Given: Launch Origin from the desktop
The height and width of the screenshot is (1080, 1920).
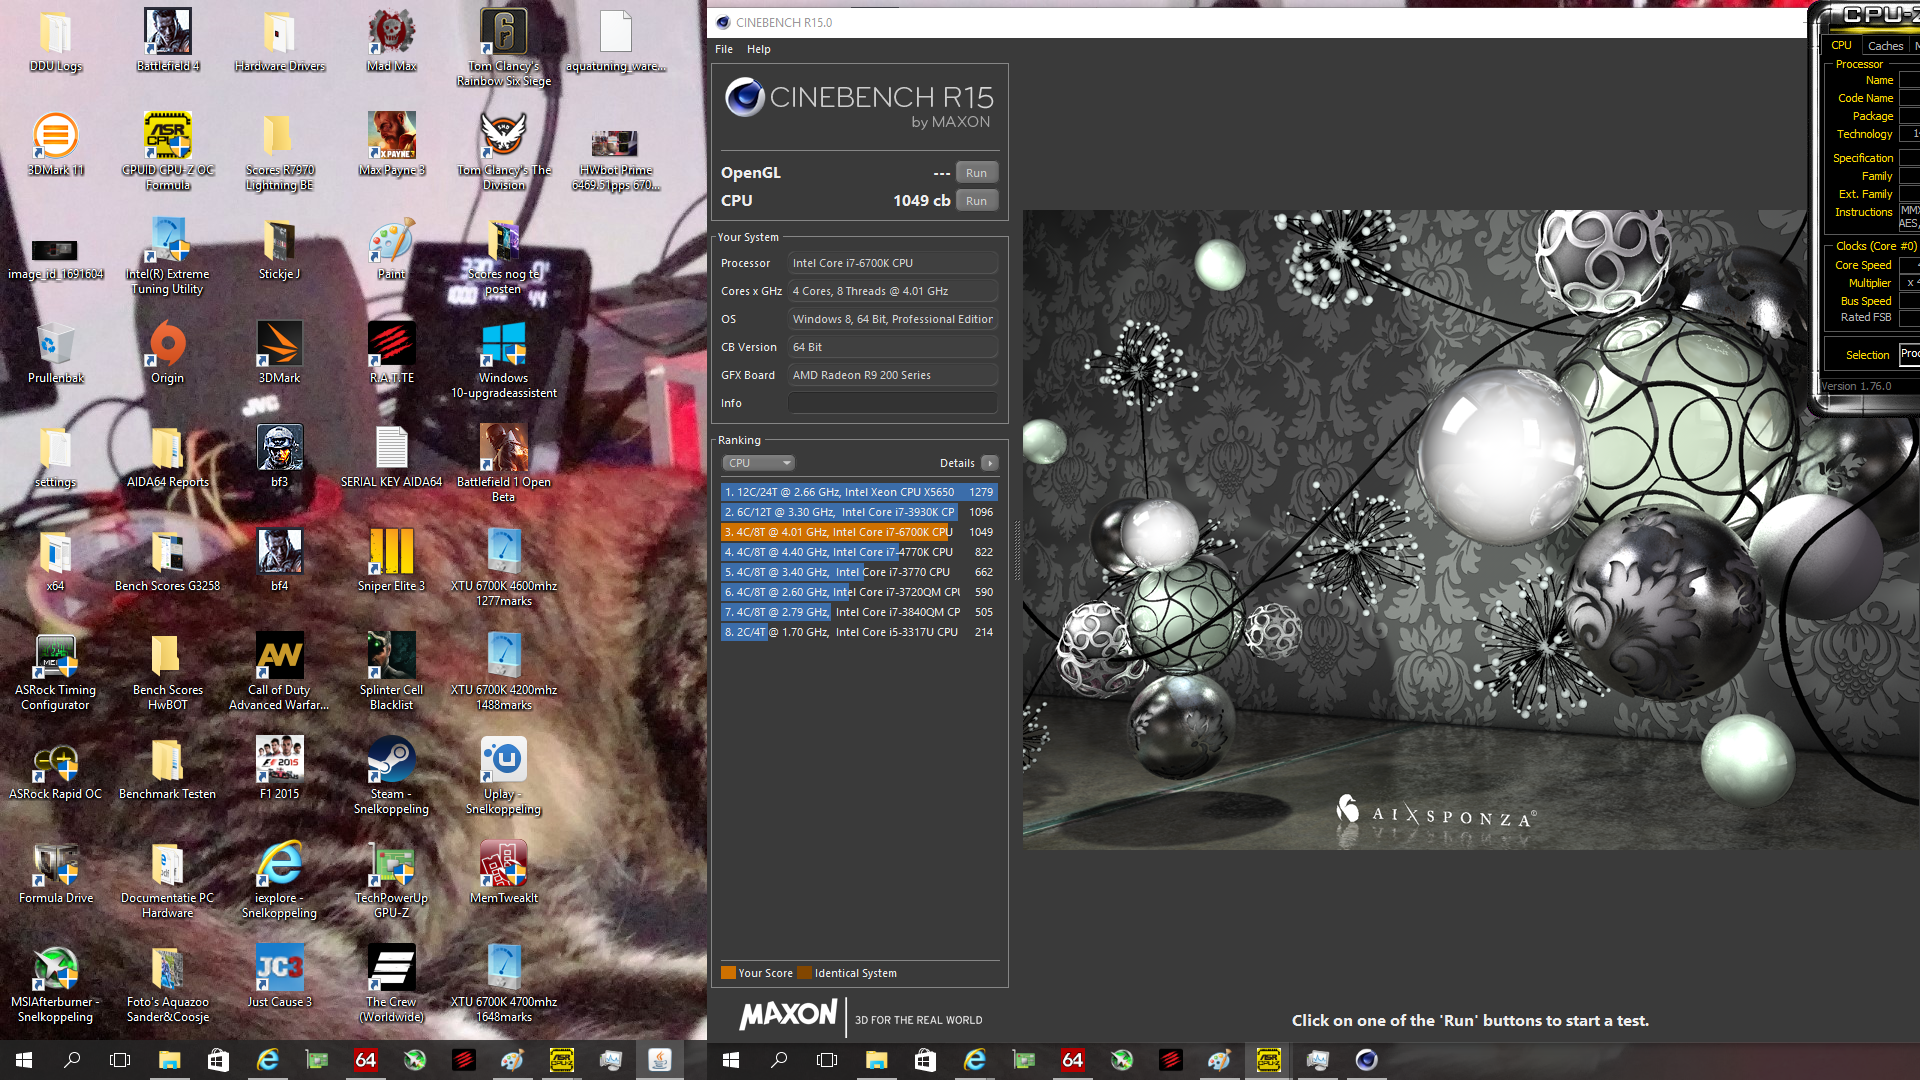Looking at the screenshot, I should point(168,352).
